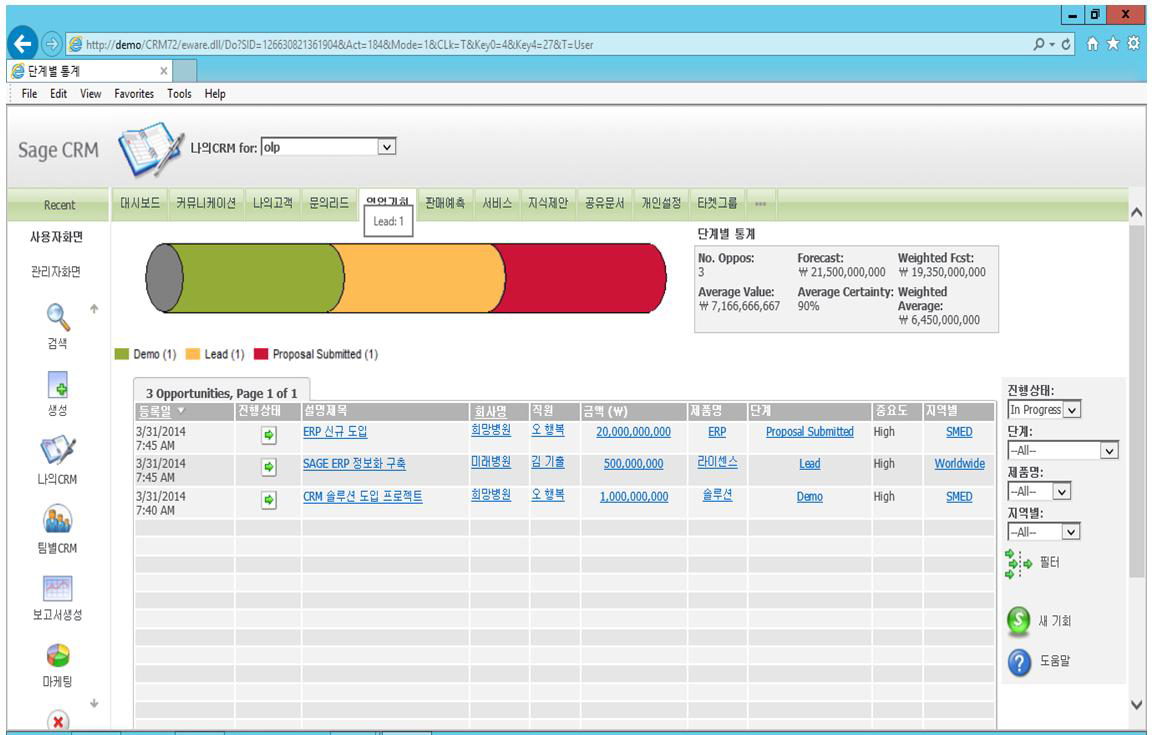The height and width of the screenshot is (735, 1152).
Task: Open the Tools menu
Action: 179,93
